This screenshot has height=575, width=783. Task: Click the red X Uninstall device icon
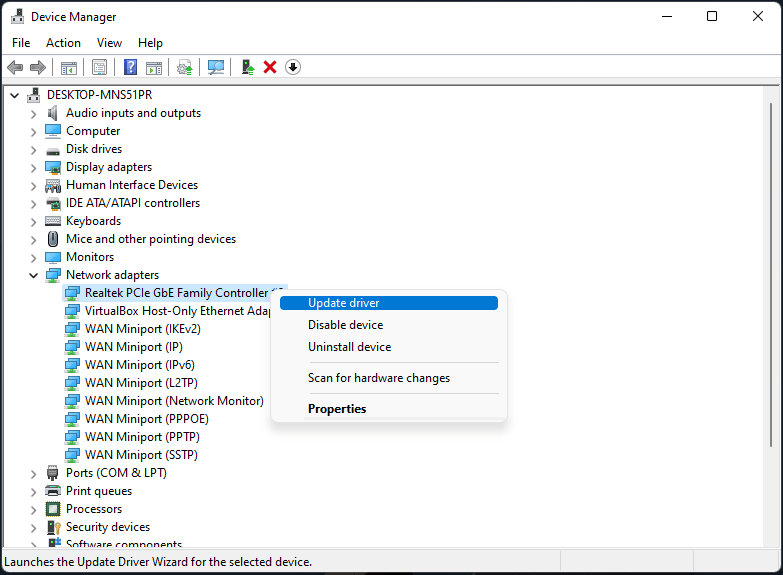pyautogui.click(x=270, y=67)
